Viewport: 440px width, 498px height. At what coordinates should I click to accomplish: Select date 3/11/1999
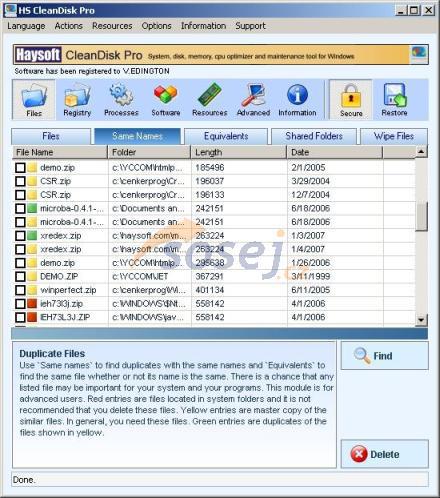pyautogui.click(x=311, y=276)
